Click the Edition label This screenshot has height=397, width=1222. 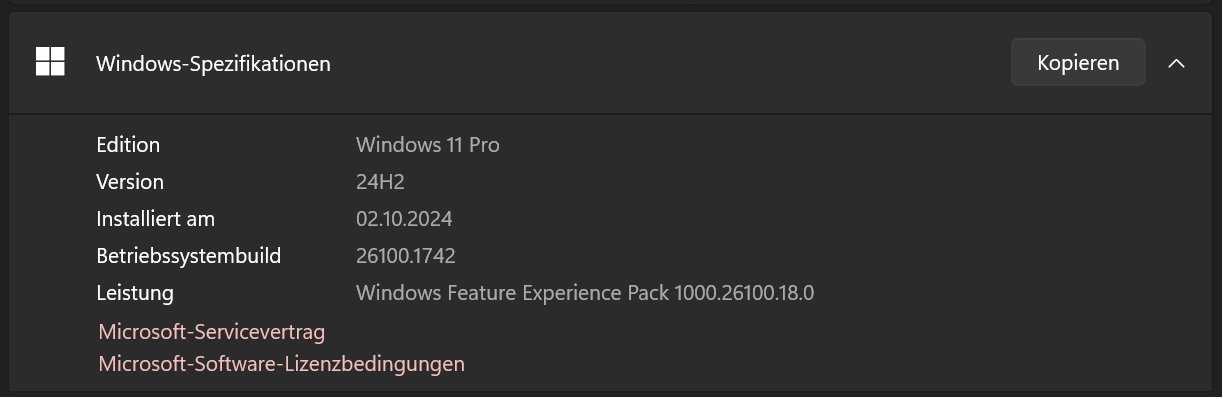[x=128, y=145]
